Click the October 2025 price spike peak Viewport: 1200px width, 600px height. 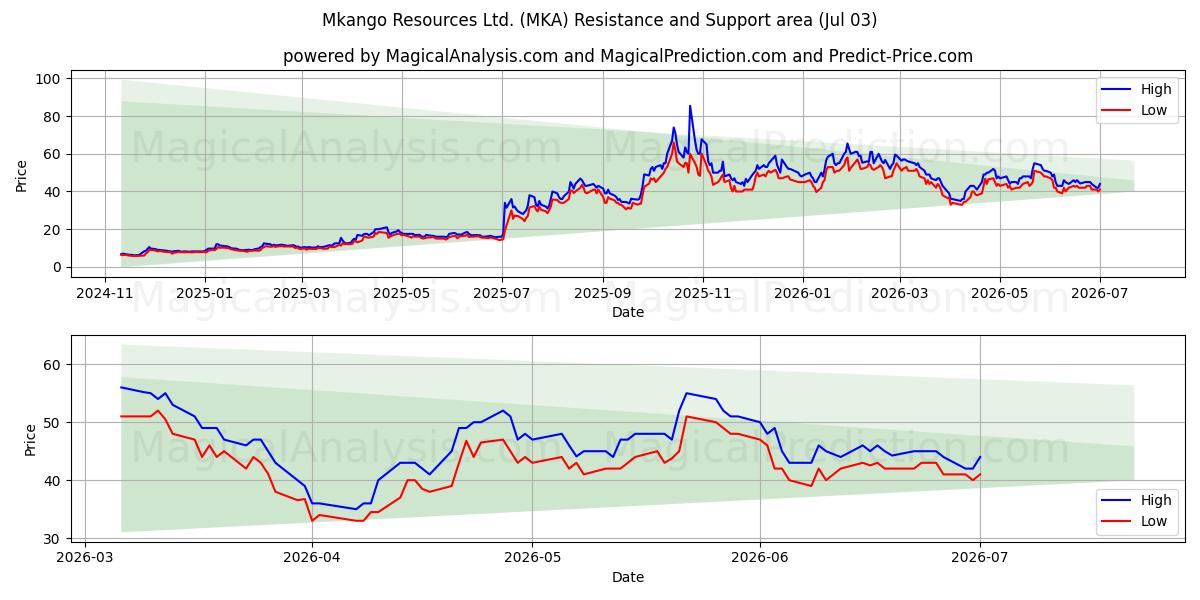(x=689, y=106)
